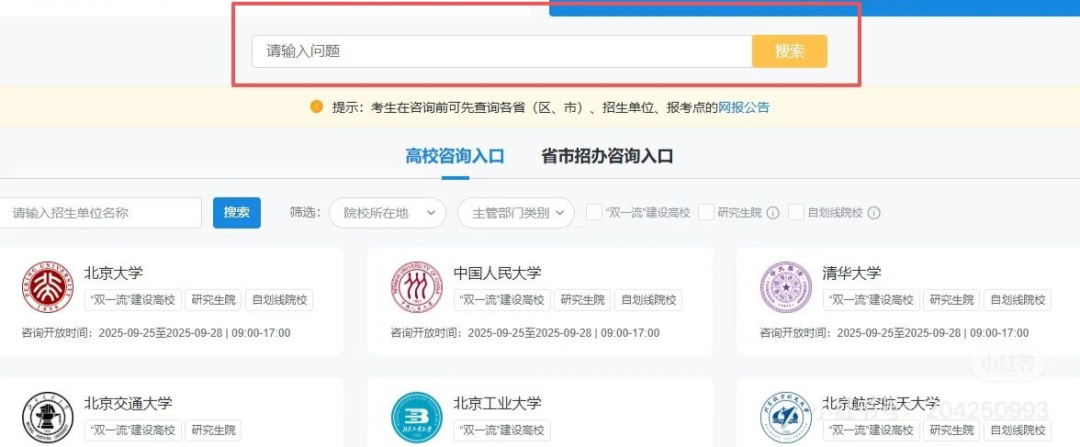Click "双一流"建设高校 tag under 北京大学
The image size is (1080, 447).
133,300
